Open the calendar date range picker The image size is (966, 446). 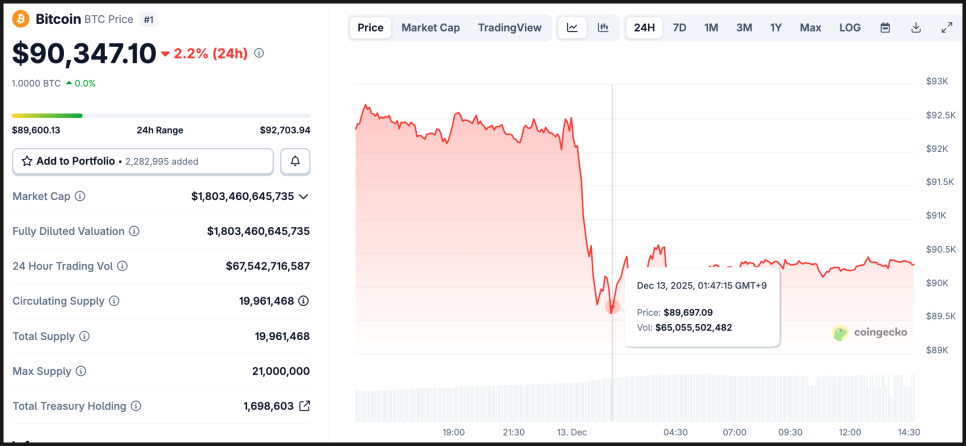885,28
